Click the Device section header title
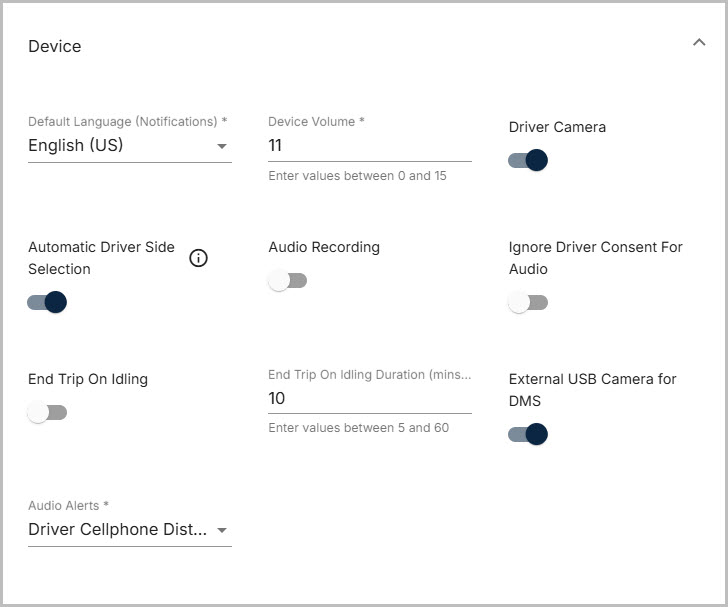The height and width of the screenshot is (607, 728). tap(55, 46)
